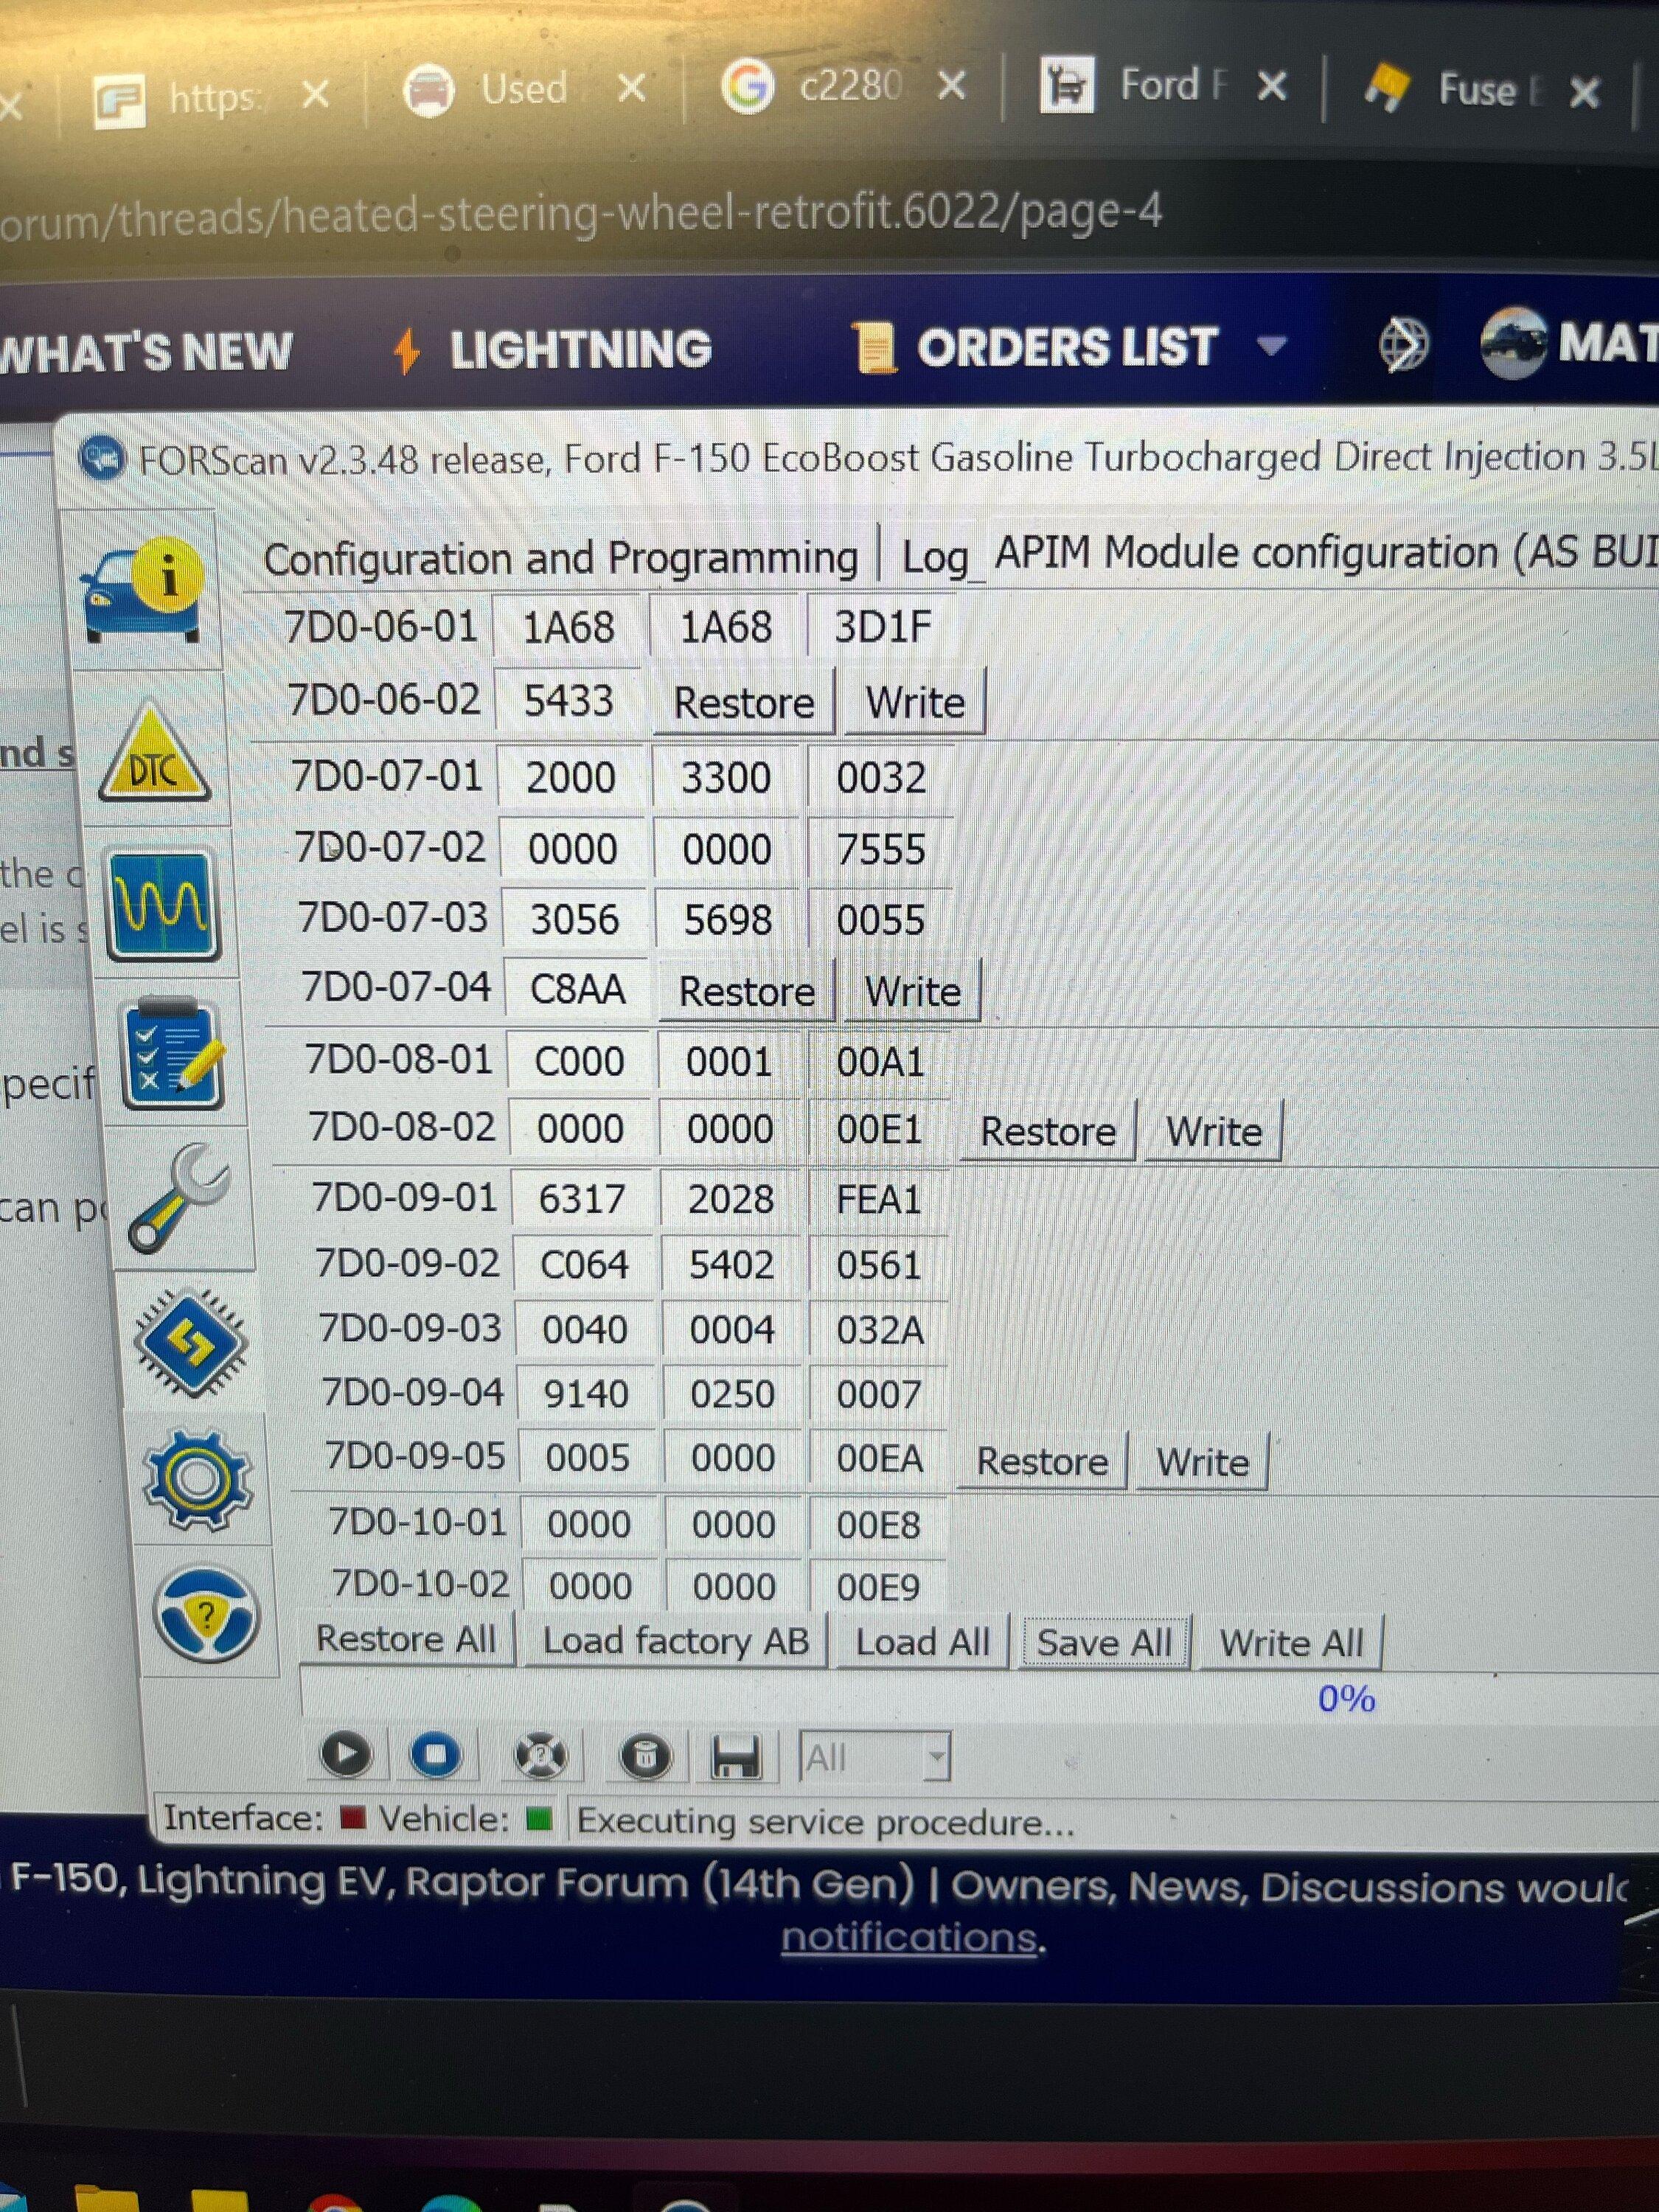Switch to the Configuration and Programming tab

(560, 558)
